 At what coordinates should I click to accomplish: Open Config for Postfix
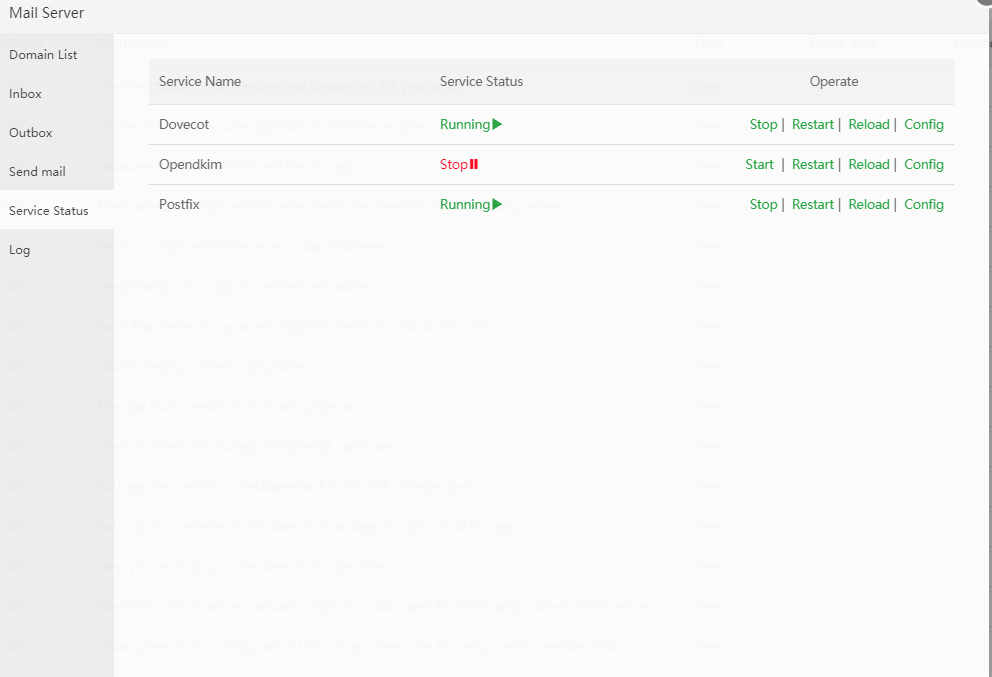click(x=923, y=205)
